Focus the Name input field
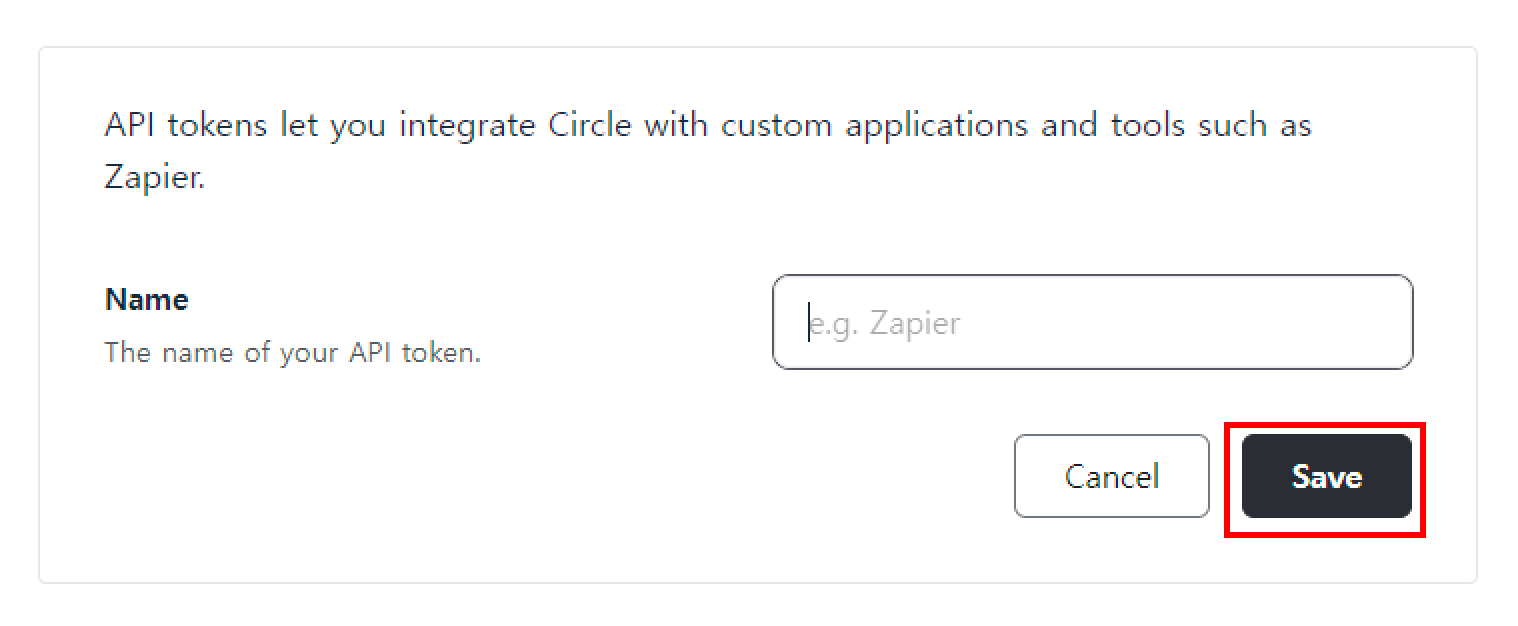This screenshot has height=626, width=1518. coord(1092,322)
